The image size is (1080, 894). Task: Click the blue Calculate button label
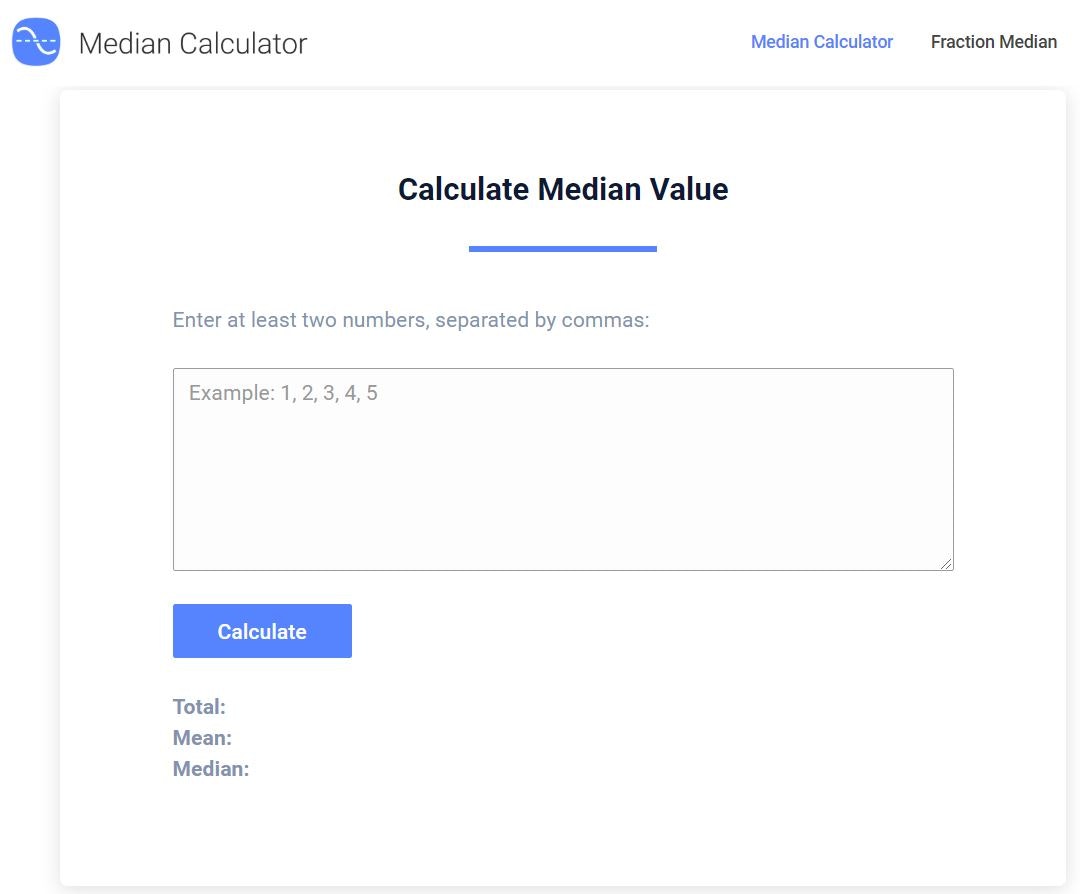point(261,631)
